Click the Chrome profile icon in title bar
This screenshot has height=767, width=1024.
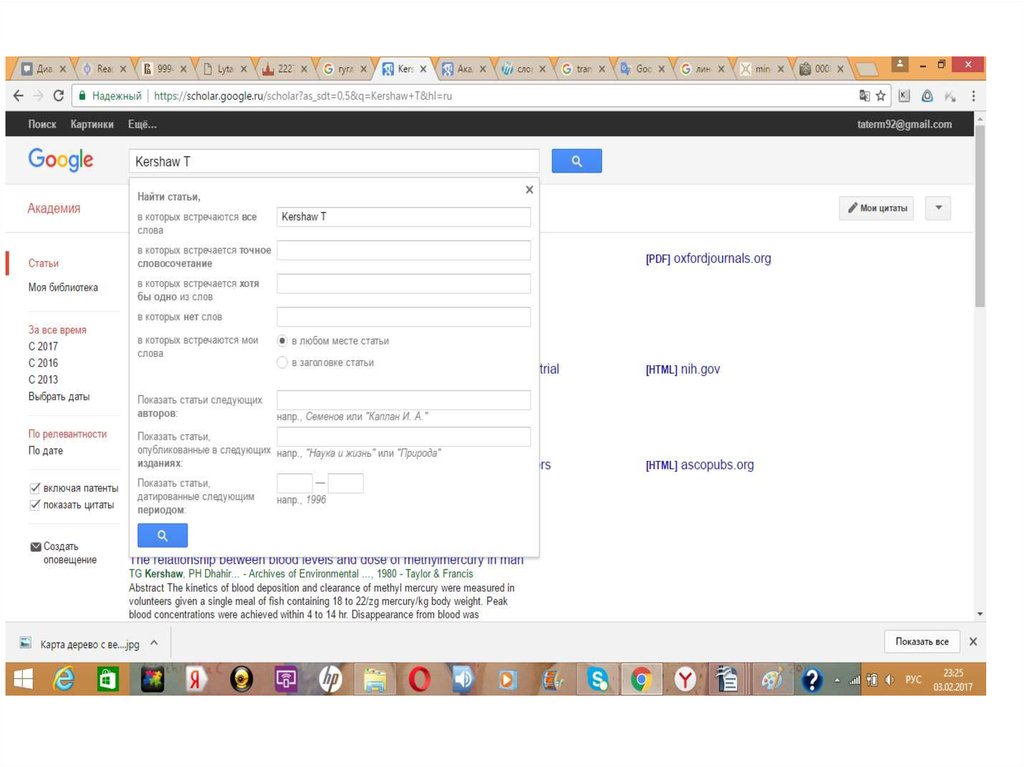(x=900, y=64)
